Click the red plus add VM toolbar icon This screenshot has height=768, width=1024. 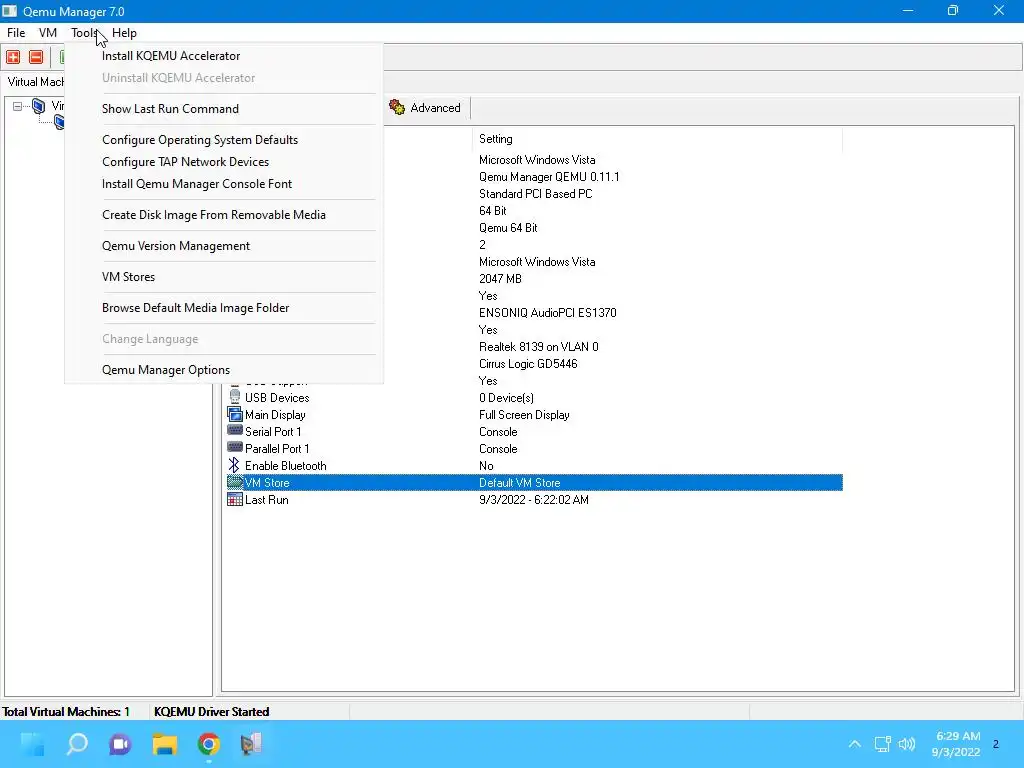[x=13, y=57]
